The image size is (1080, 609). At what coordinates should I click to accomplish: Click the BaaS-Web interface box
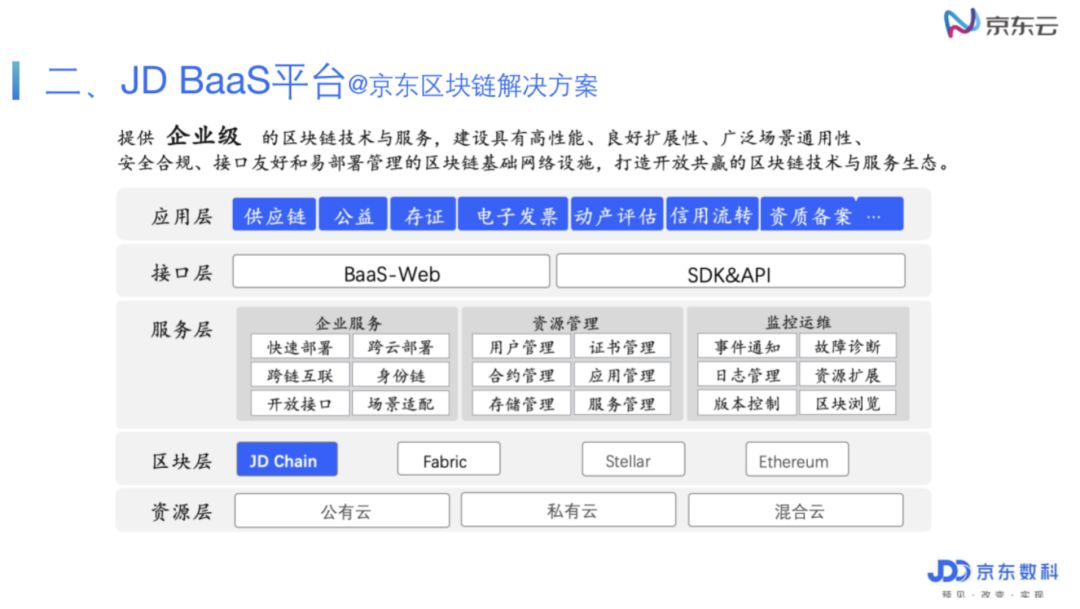click(391, 271)
